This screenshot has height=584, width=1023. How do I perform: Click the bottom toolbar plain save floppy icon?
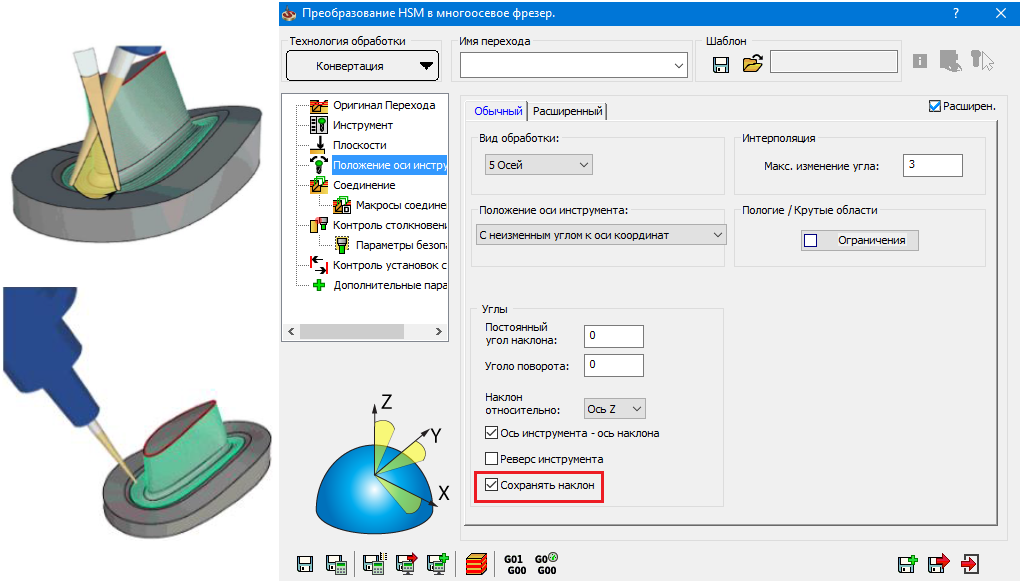(x=305, y=564)
